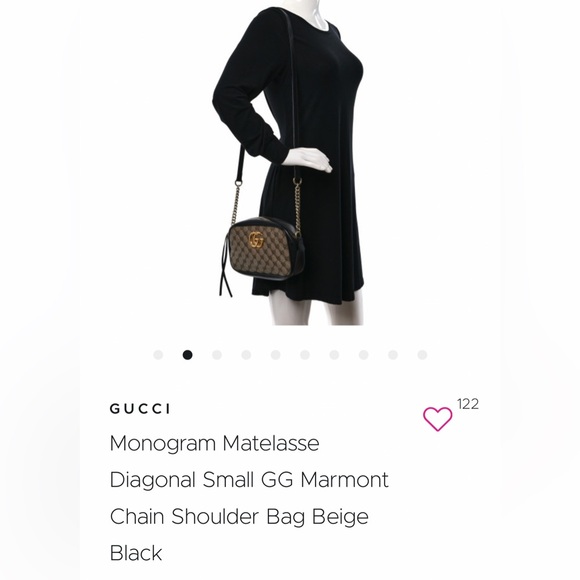The width and height of the screenshot is (580, 580).
Task: Select the active second carousel dot
Action: [188, 355]
